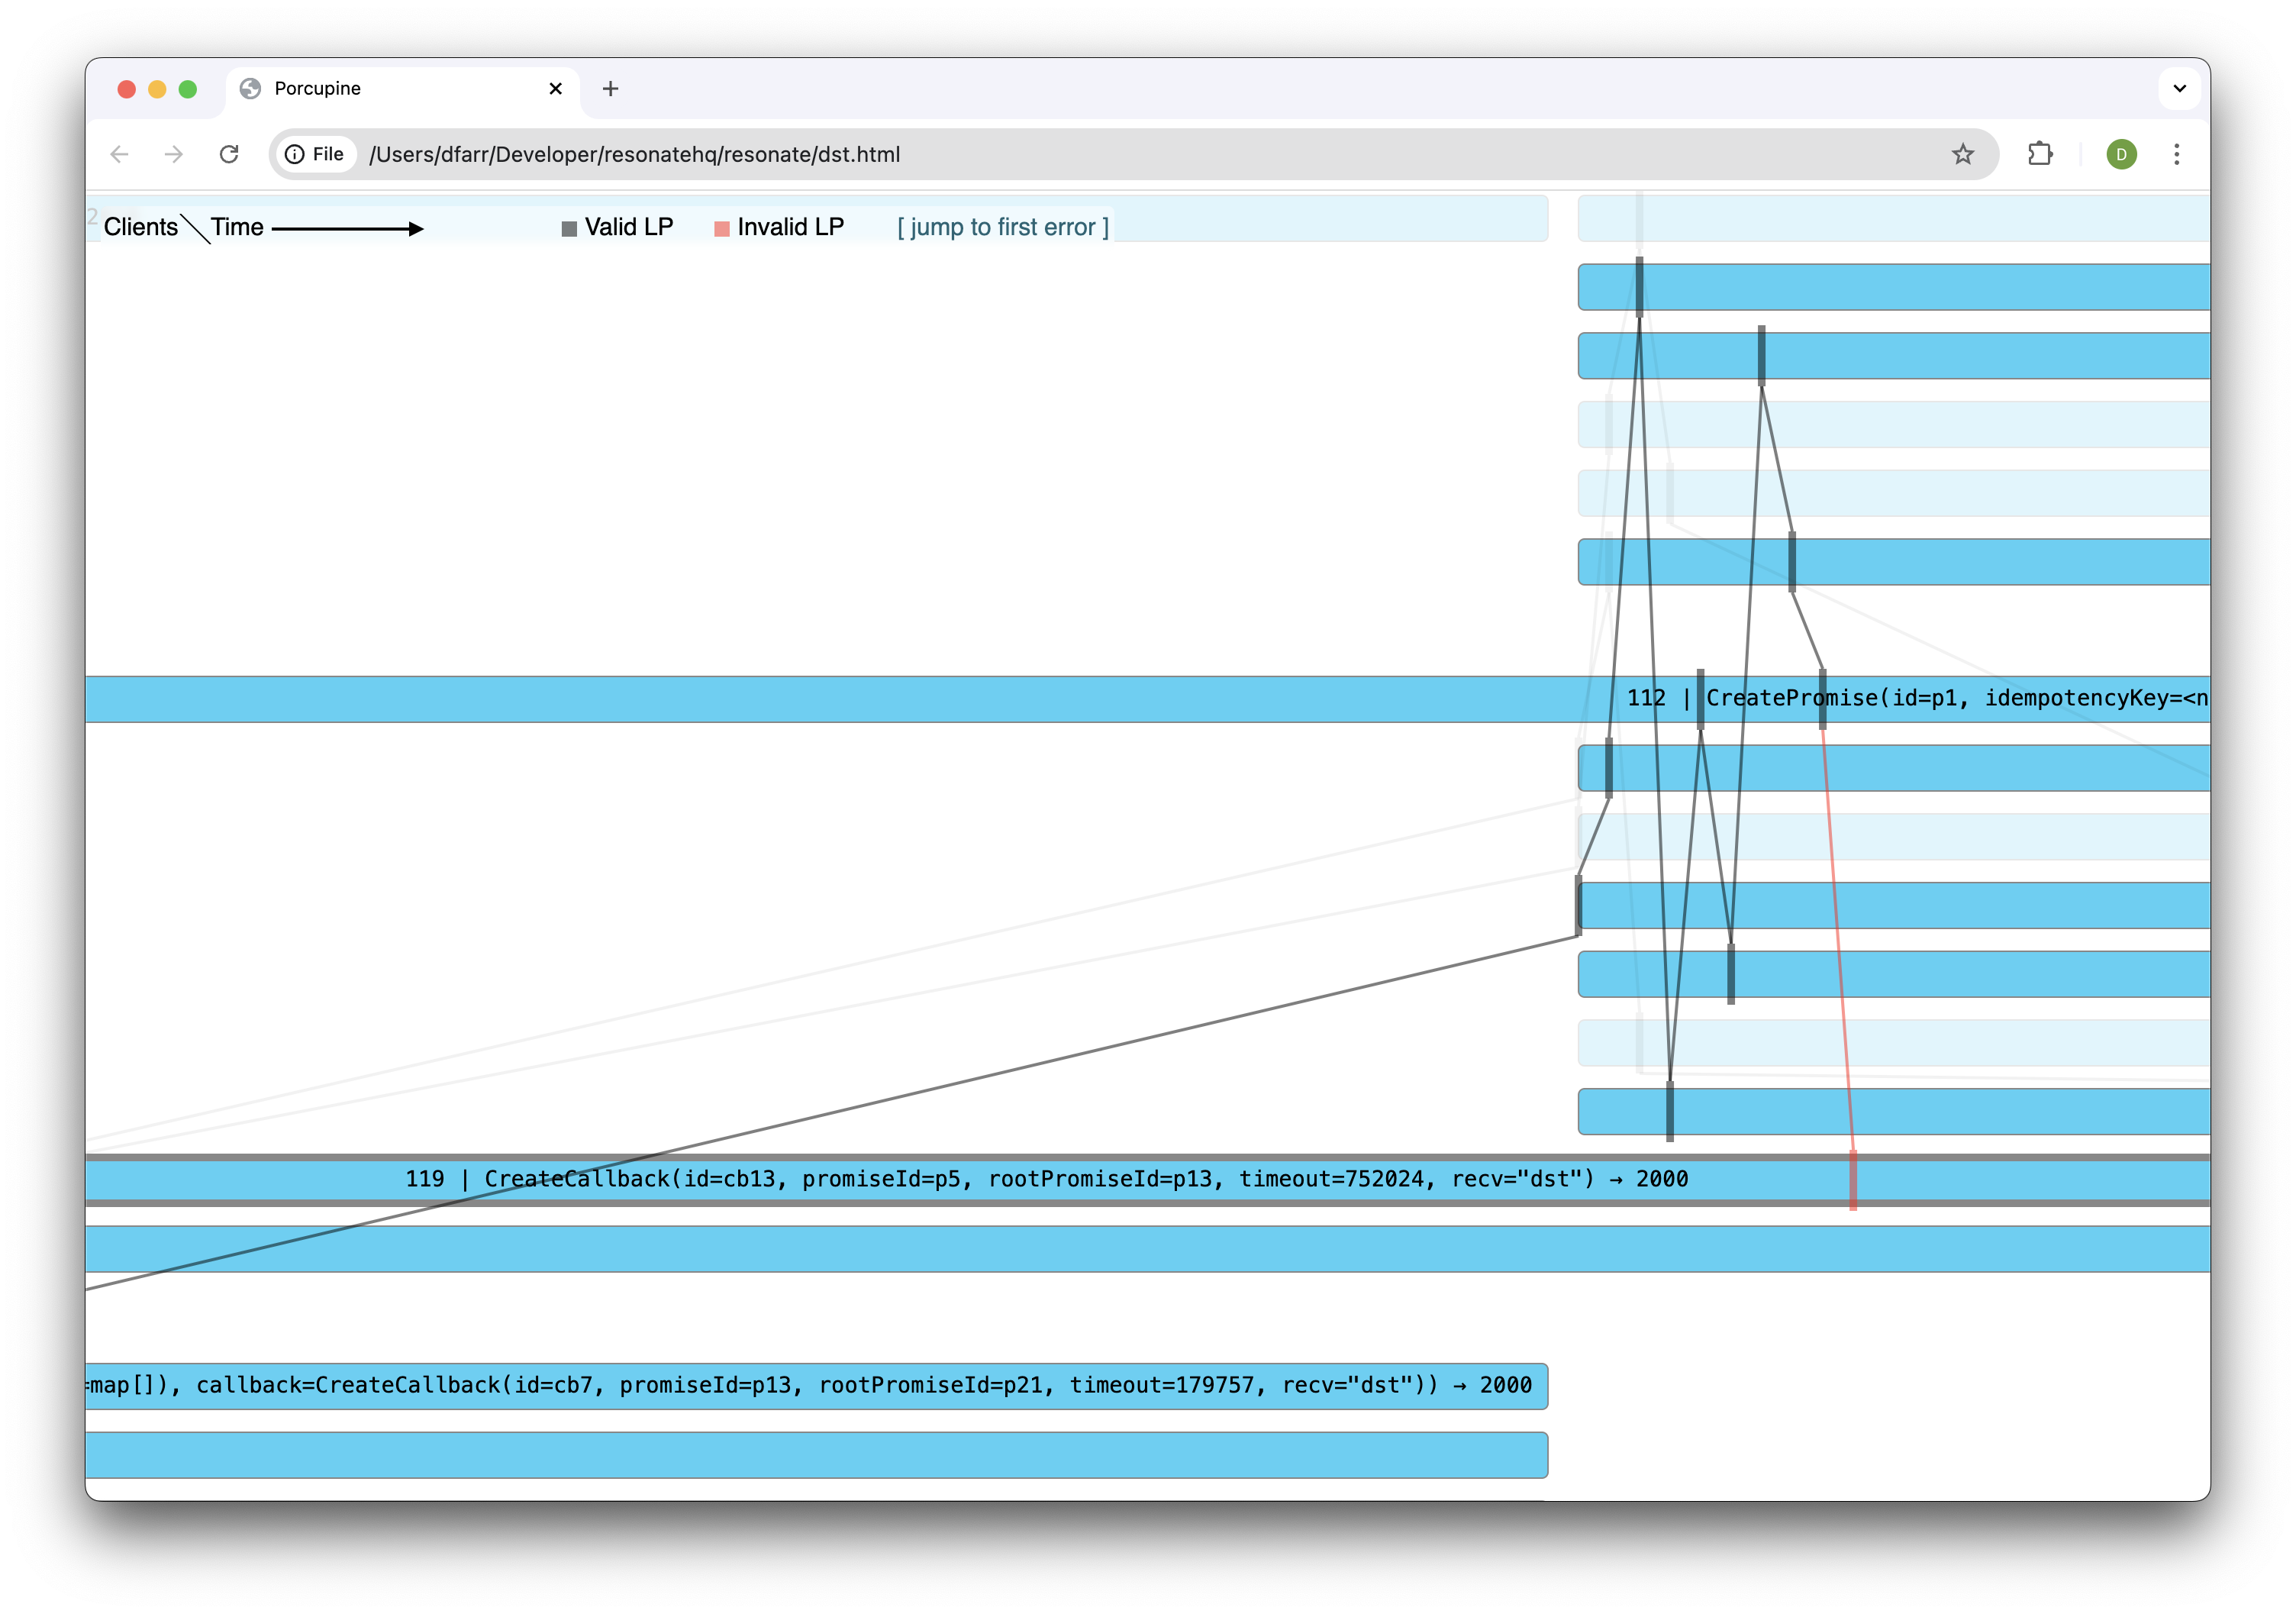
Task: Click the gray Valid LP legend swatch
Action: [x=569, y=229]
